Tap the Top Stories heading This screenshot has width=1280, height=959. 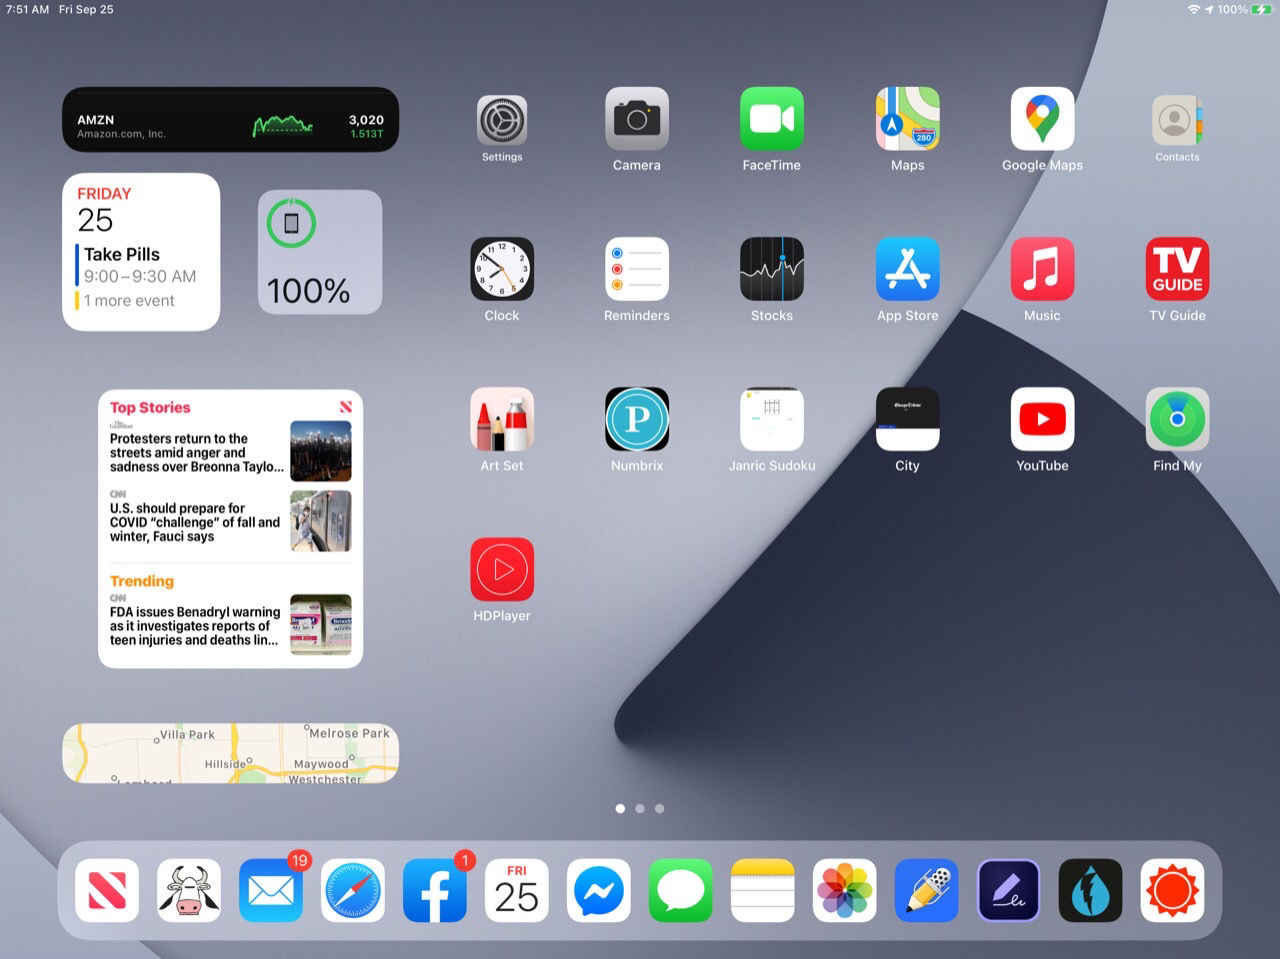150,407
